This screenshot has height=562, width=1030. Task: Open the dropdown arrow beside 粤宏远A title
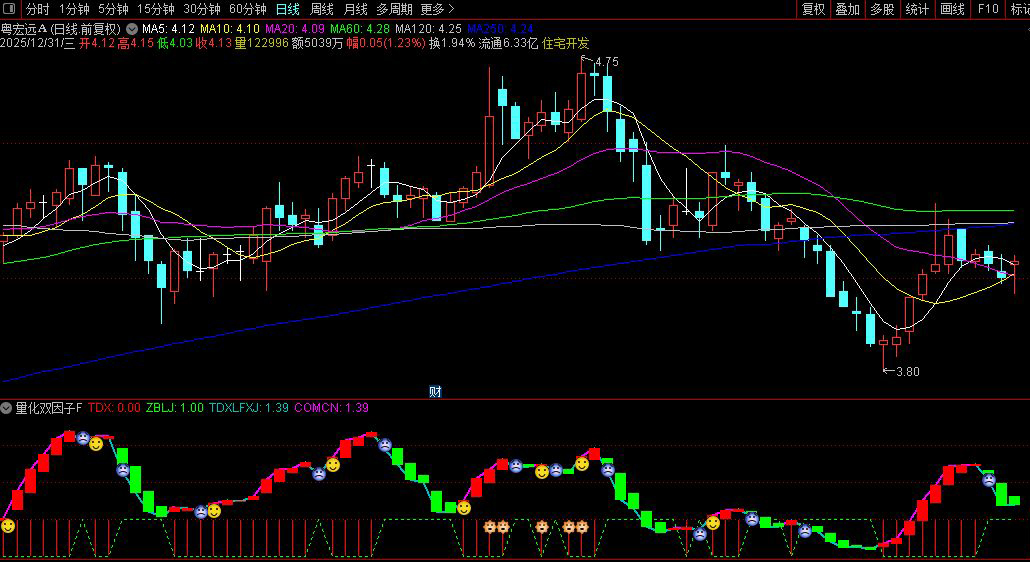[x=131, y=29]
